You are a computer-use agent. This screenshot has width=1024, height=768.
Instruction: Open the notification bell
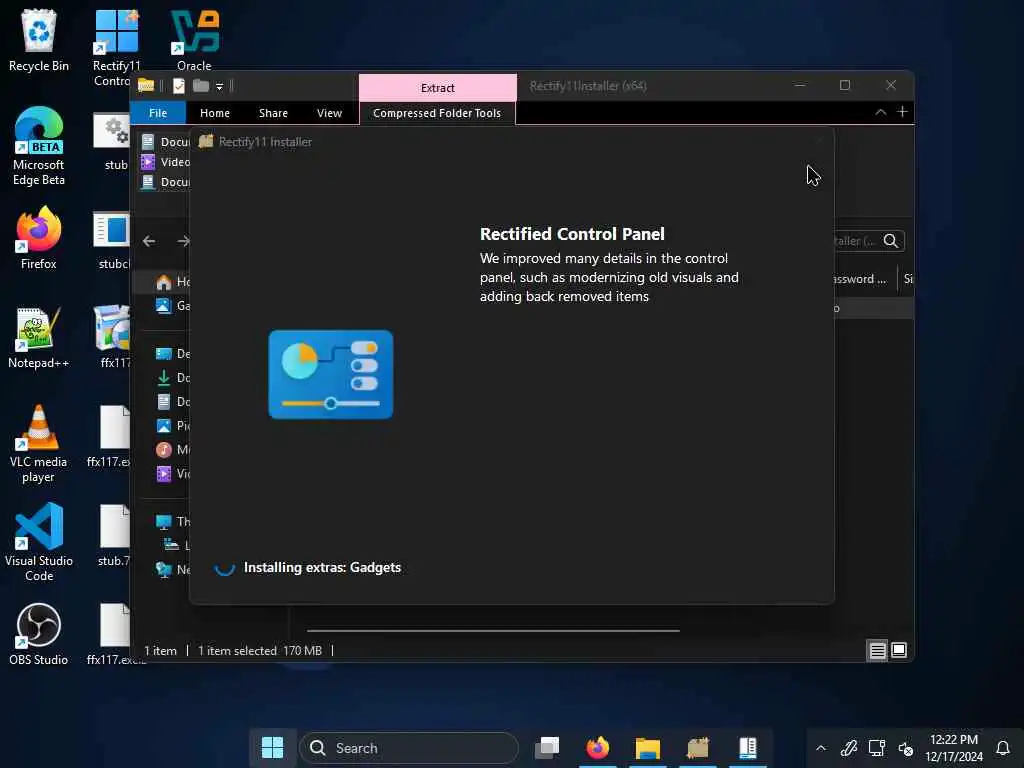coord(1003,748)
